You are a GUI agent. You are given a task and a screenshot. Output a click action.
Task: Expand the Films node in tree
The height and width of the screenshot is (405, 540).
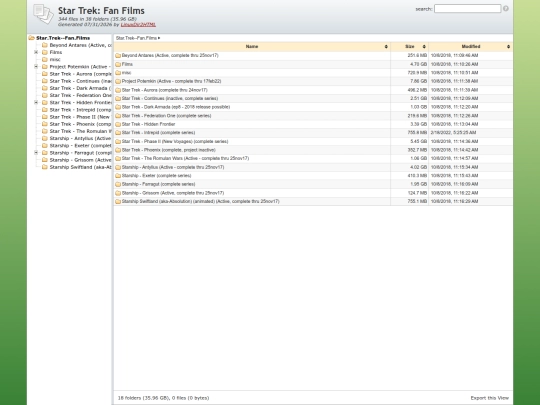pyautogui.click(x=36, y=52)
